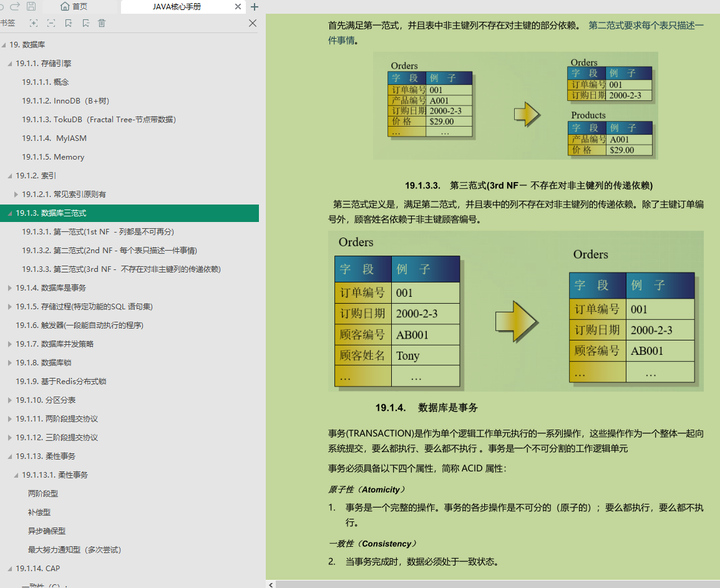This screenshot has width=720, height=588.
Task: Select the highlighted 19.1.3. 数据库三范式 bookmark
Action: (x=129, y=213)
